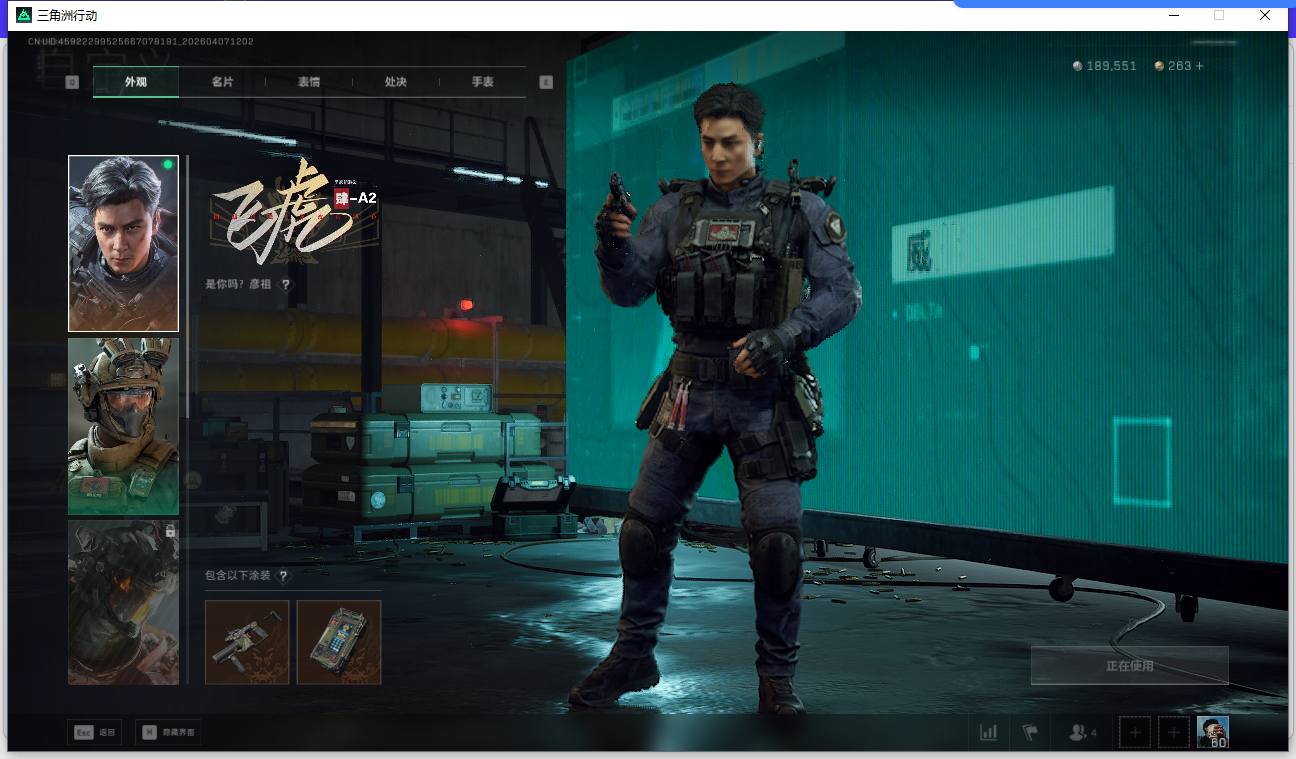Click the Esc 返回 back button

(x=94, y=732)
